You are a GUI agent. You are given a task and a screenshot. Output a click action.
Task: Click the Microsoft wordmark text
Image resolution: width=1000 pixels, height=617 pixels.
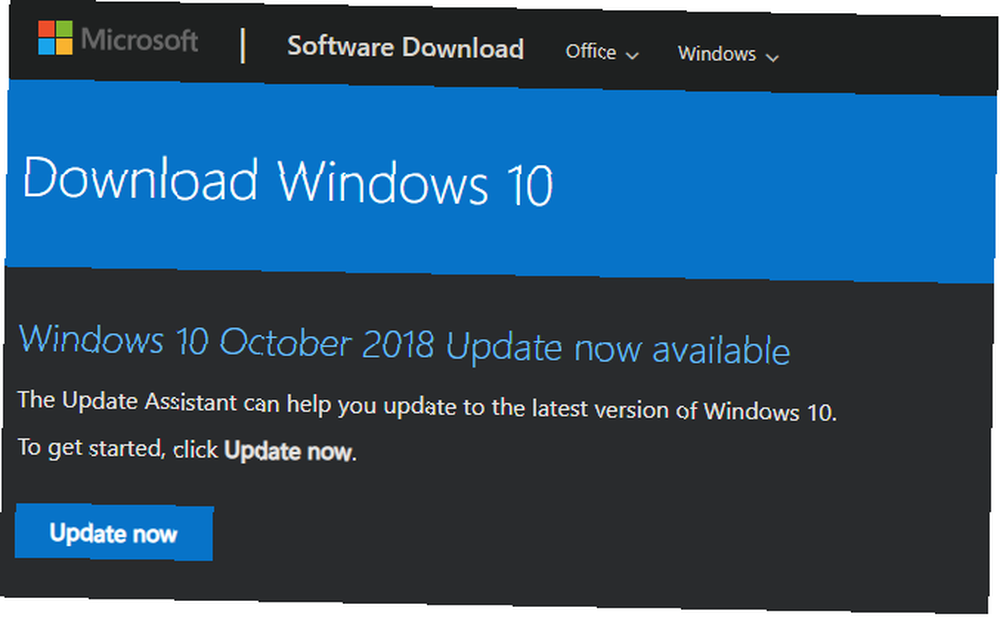[x=140, y=40]
